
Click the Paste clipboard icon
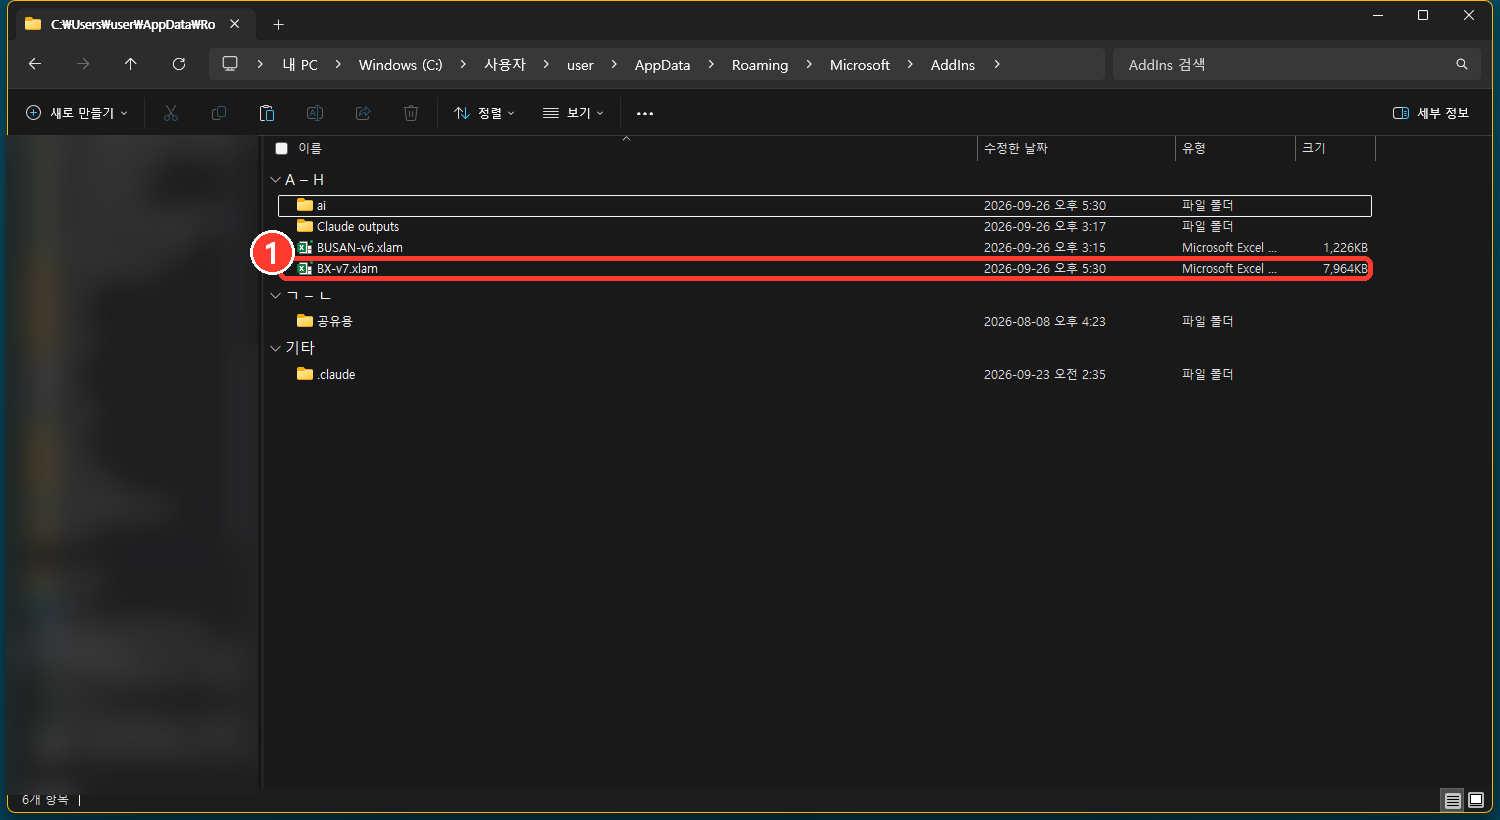[267, 113]
